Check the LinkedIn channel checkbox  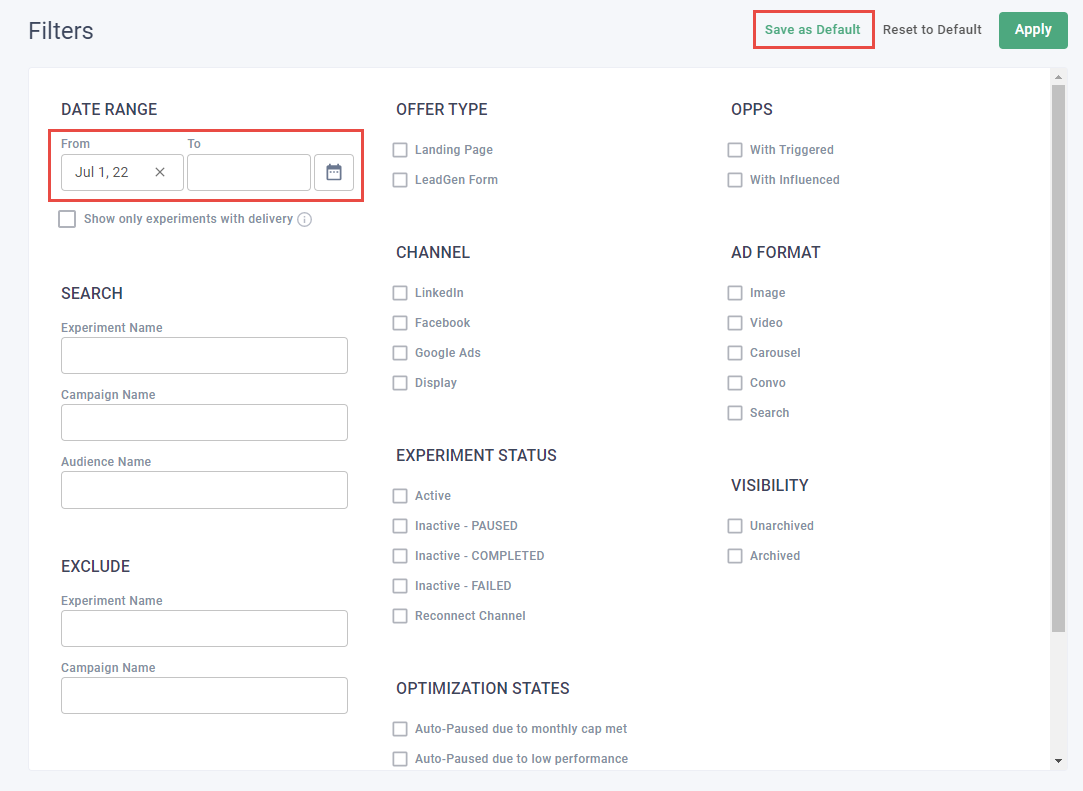click(x=400, y=293)
